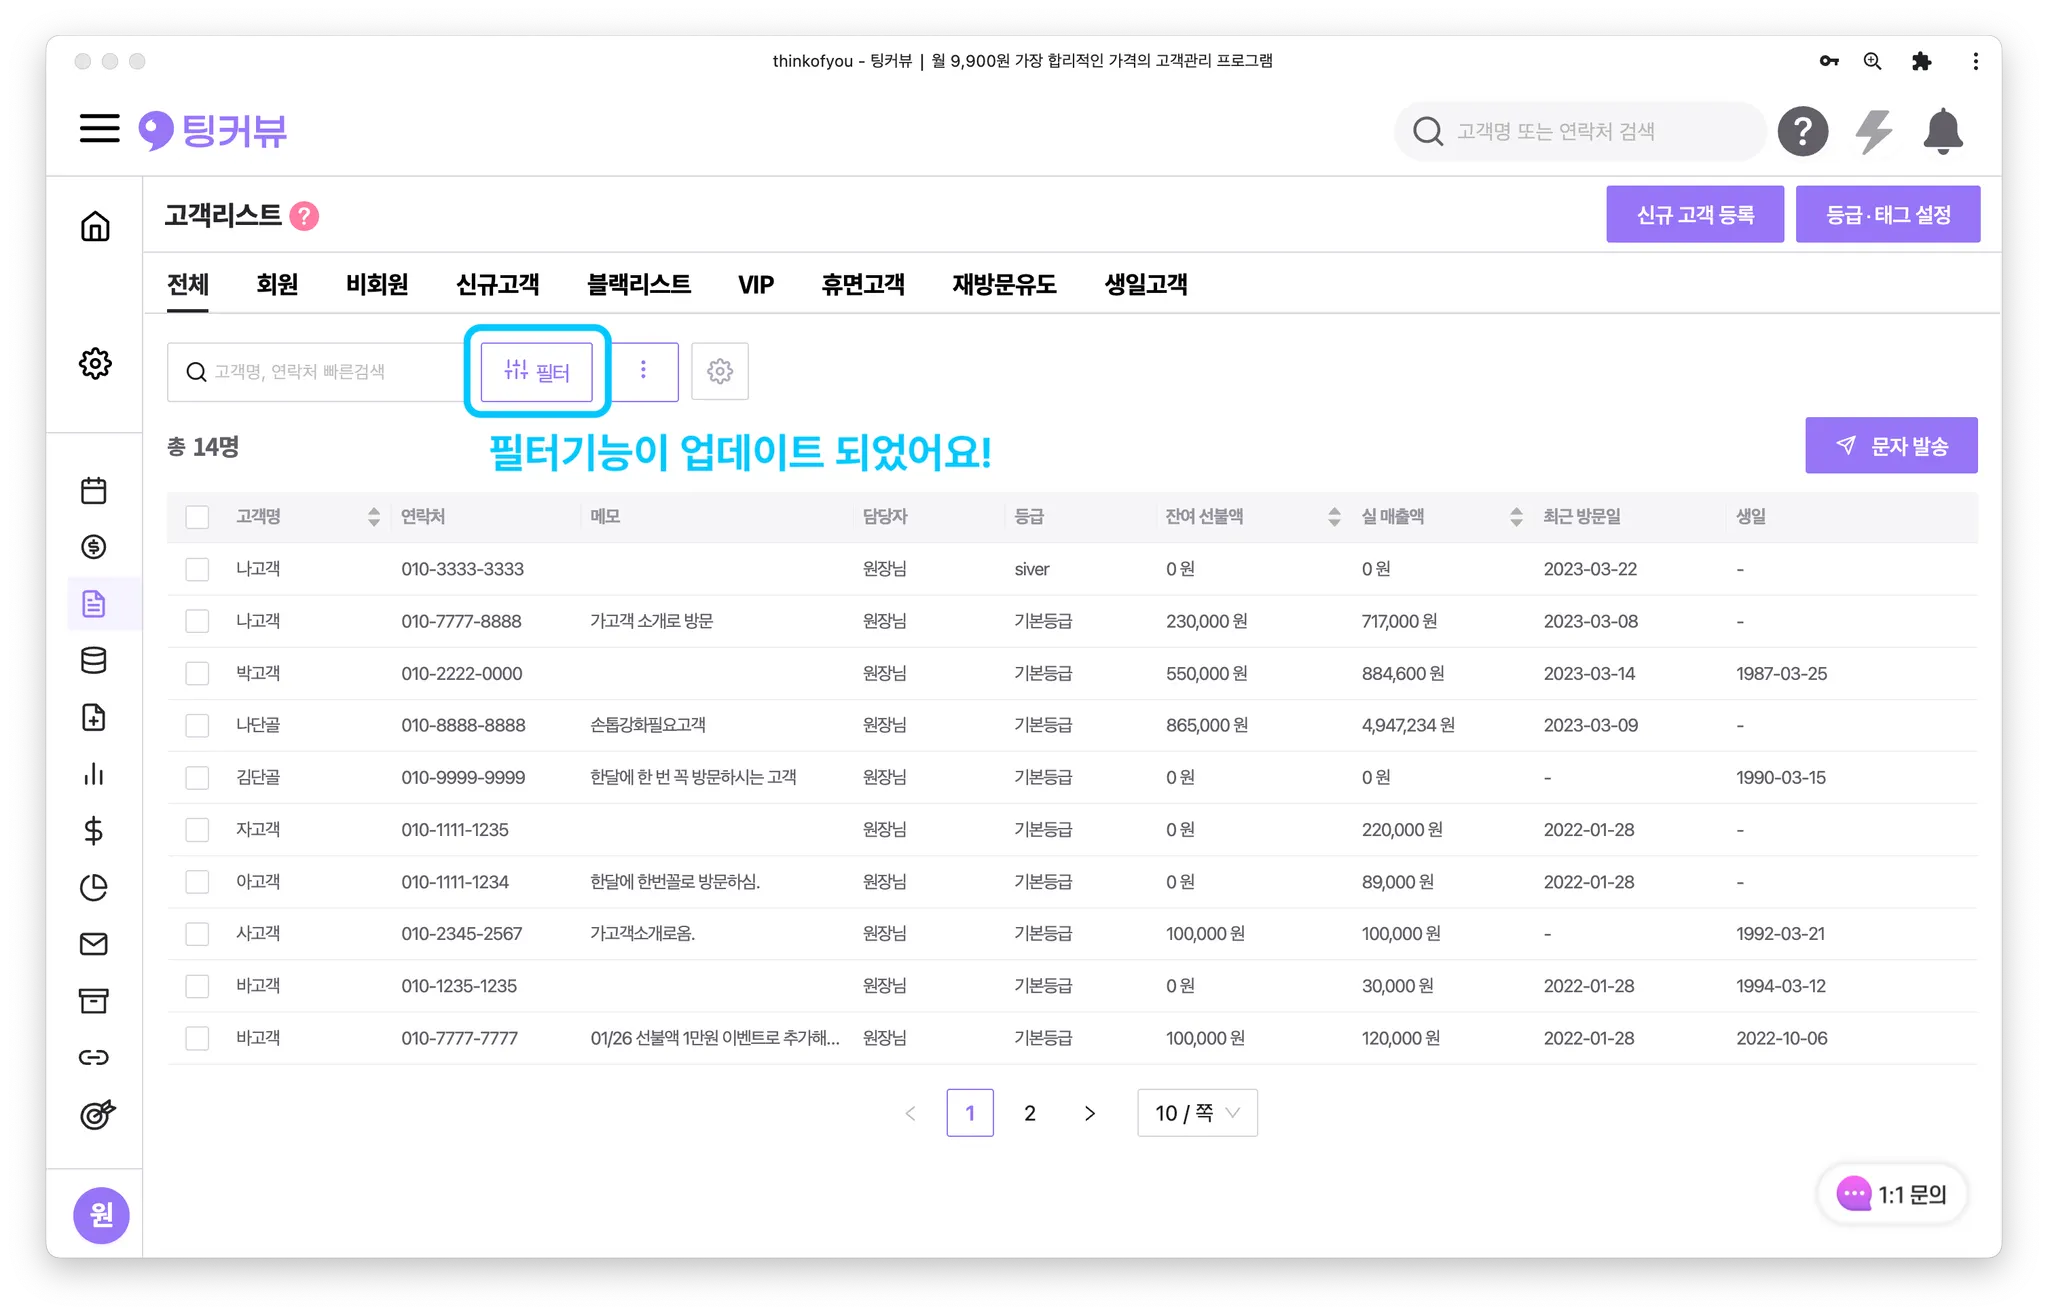Screen dimensions: 2048x1315
Task: Select checkbox for customer 김단골
Action: click(x=197, y=777)
